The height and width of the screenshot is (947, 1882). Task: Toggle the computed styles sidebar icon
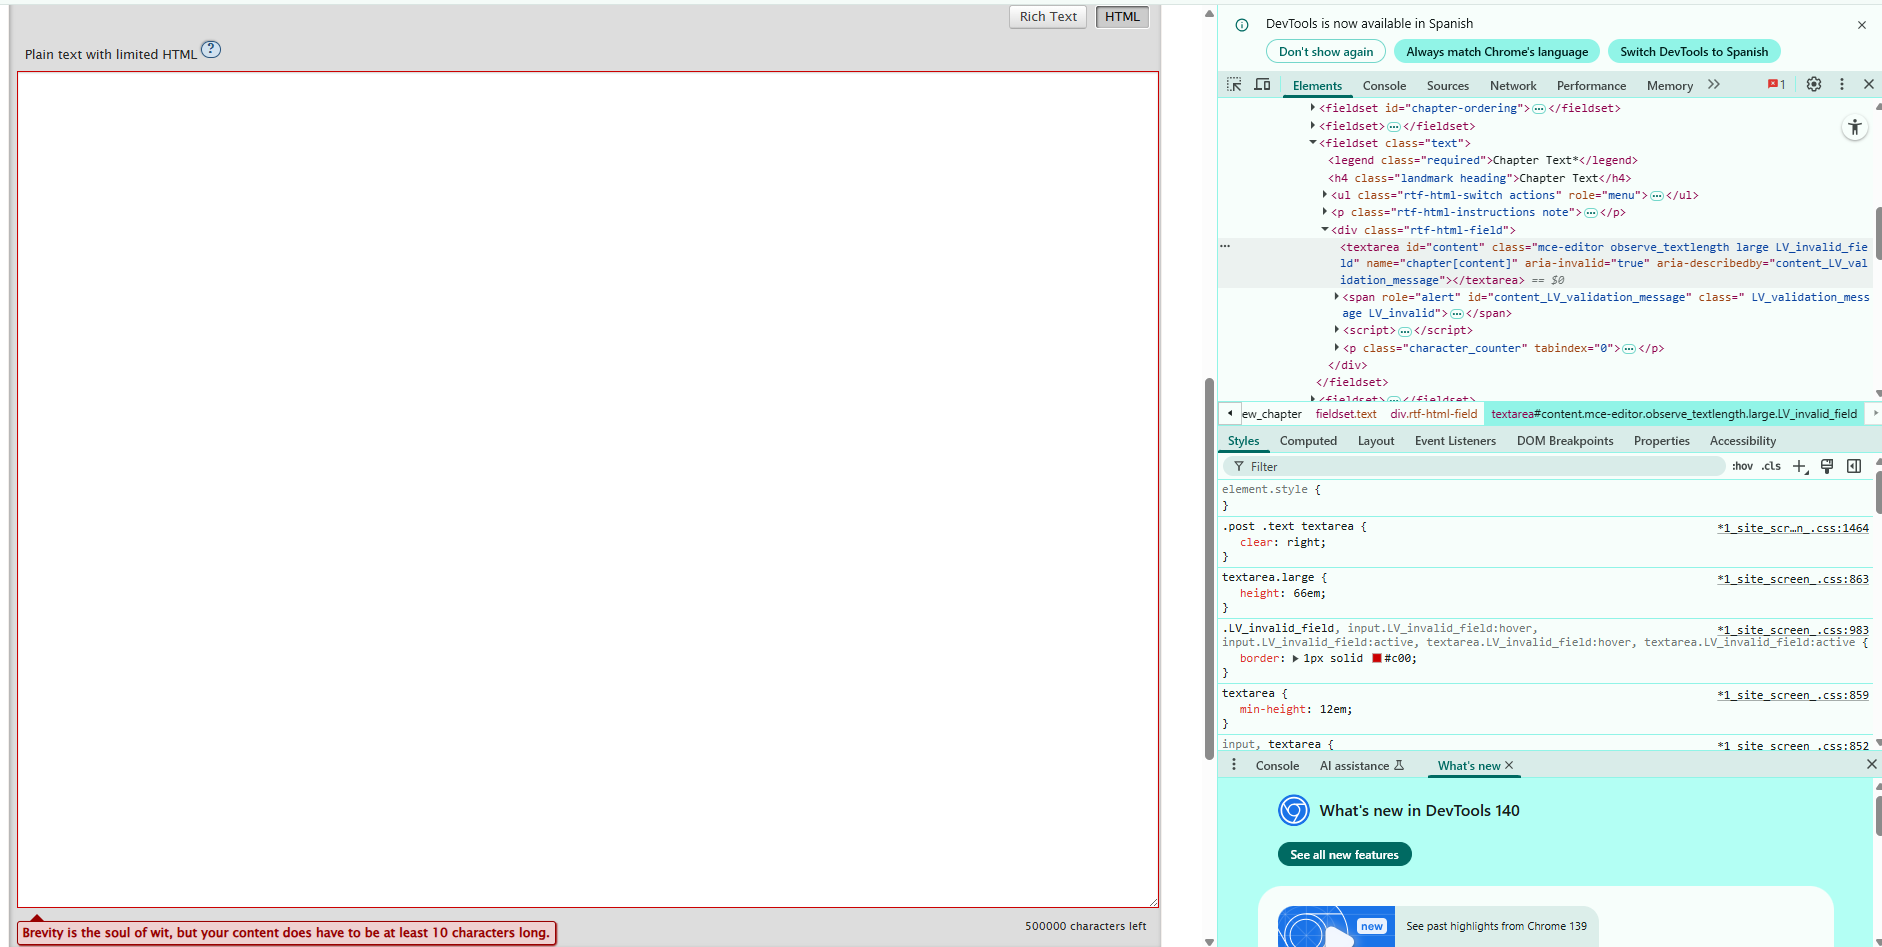pos(1854,467)
